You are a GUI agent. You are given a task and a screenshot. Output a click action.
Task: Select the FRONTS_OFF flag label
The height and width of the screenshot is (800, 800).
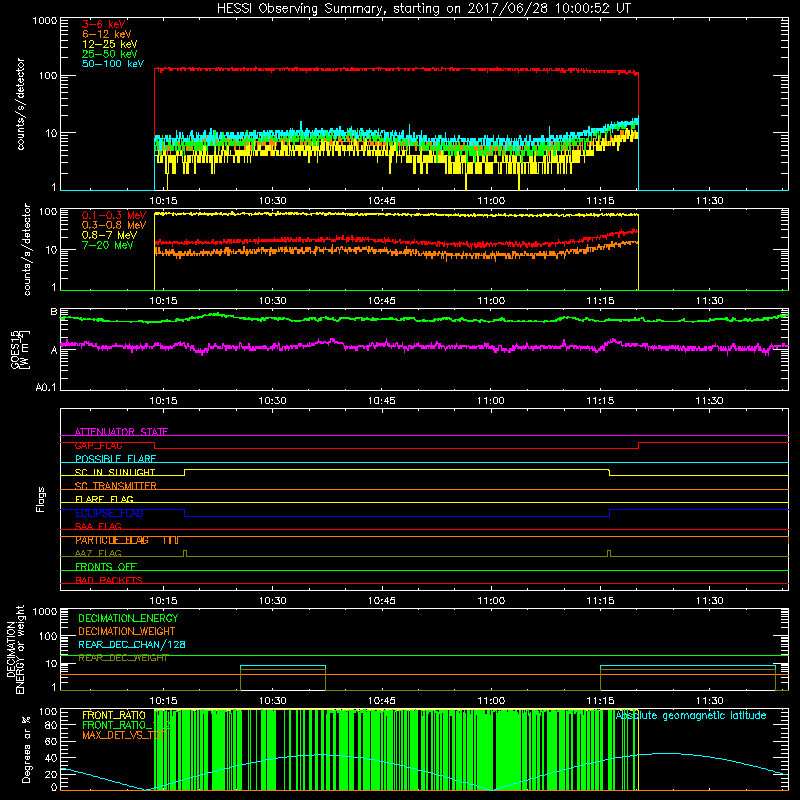tap(106, 567)
